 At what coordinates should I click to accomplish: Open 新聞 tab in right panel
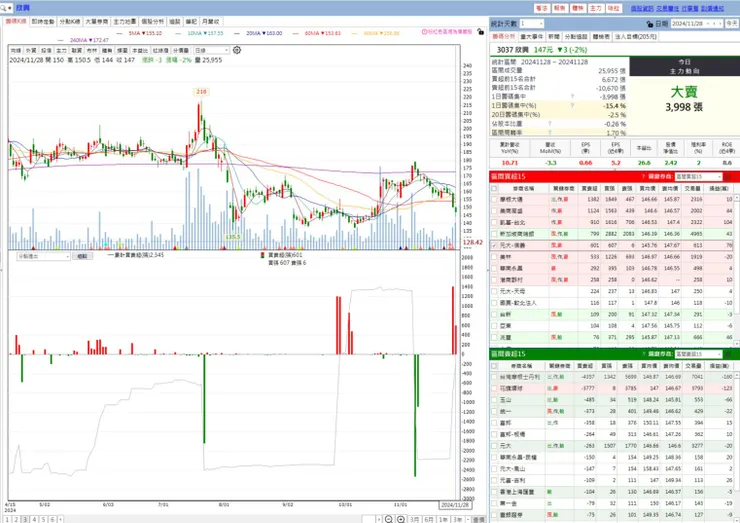pos(554,36)
